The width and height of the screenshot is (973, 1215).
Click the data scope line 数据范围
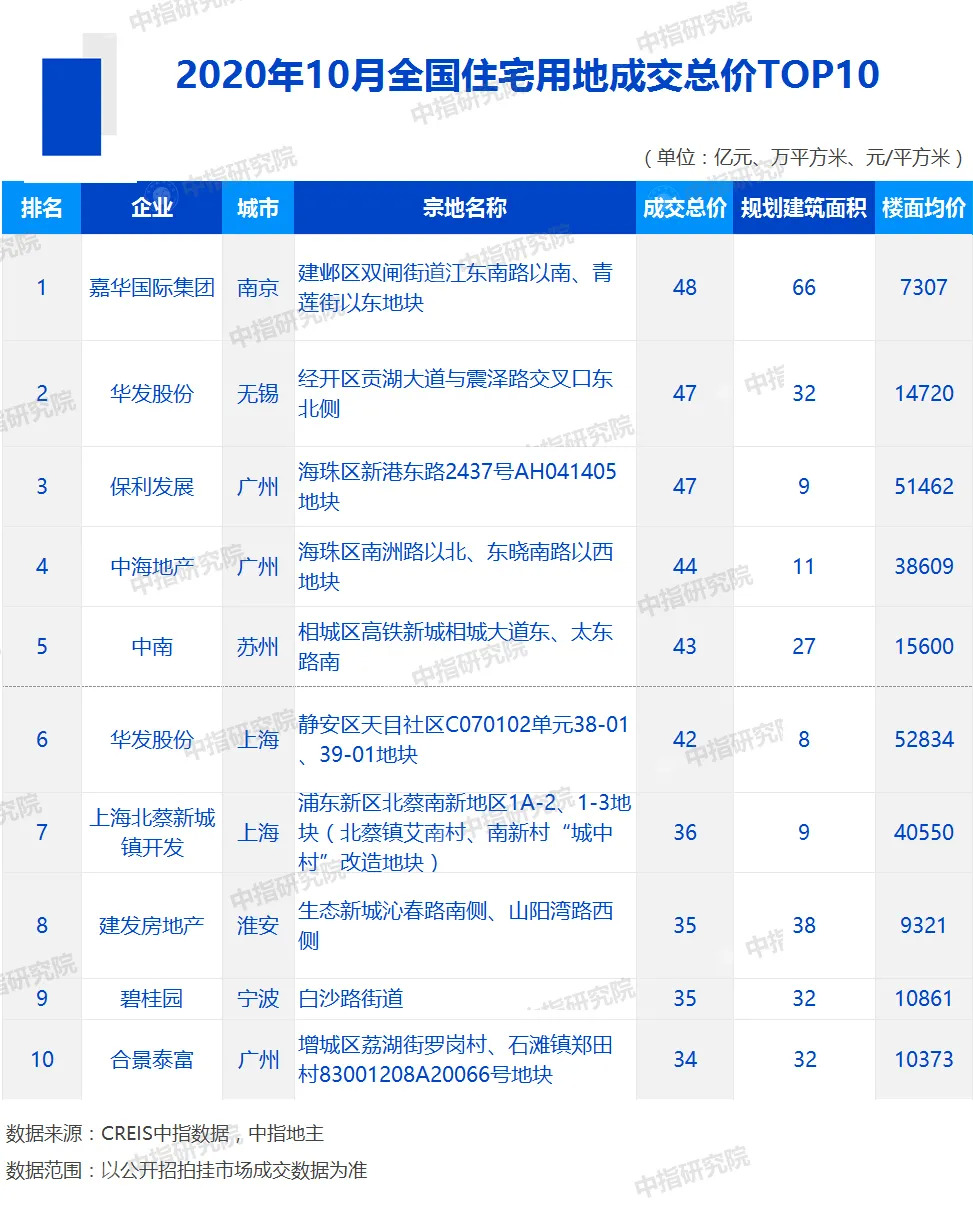click(186, 1170)
